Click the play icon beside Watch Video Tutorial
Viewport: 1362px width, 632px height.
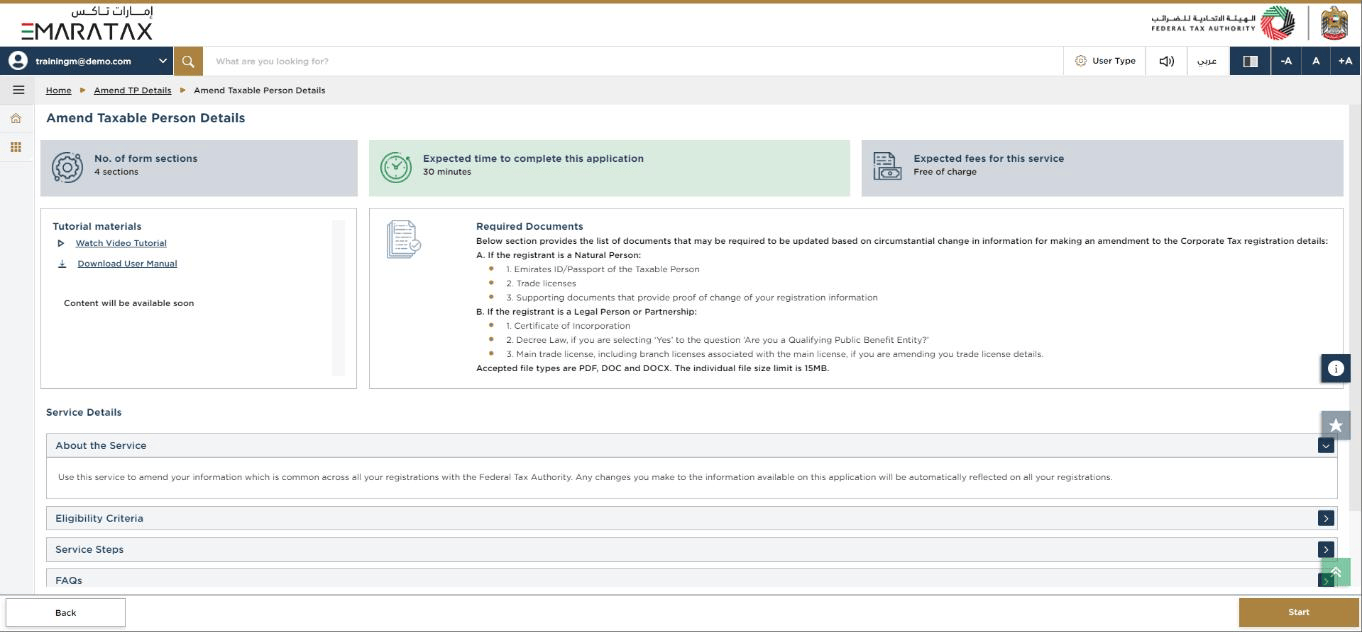click(61, 243)
